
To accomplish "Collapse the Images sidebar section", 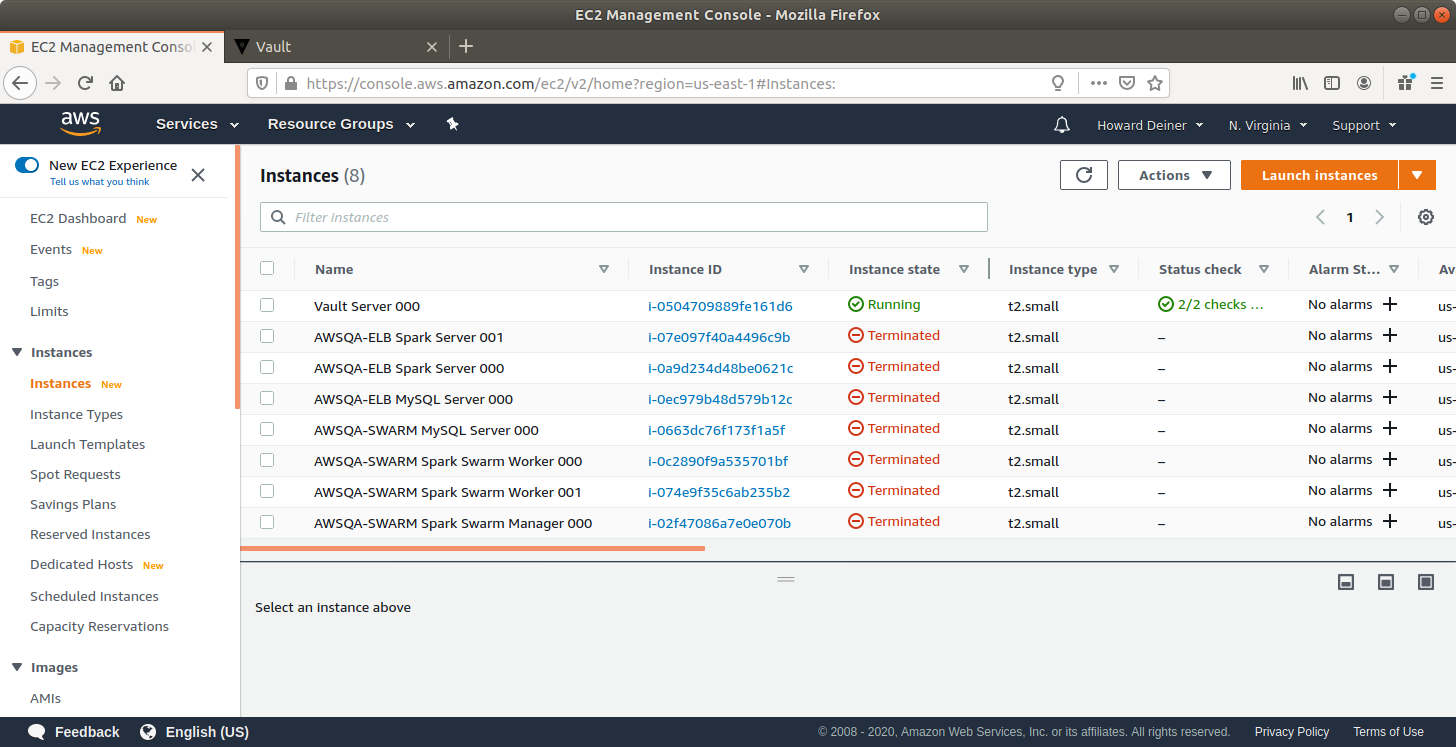I will [x=17, y=667].
